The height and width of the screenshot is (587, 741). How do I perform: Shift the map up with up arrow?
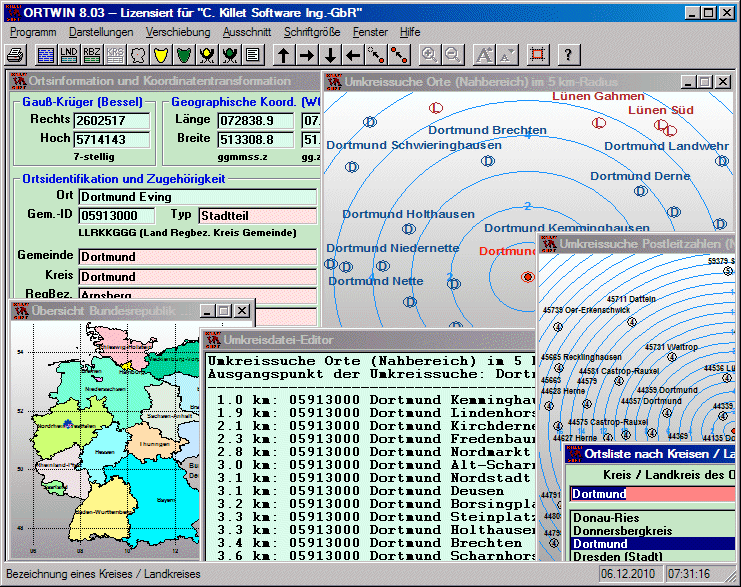click(284, 55)
